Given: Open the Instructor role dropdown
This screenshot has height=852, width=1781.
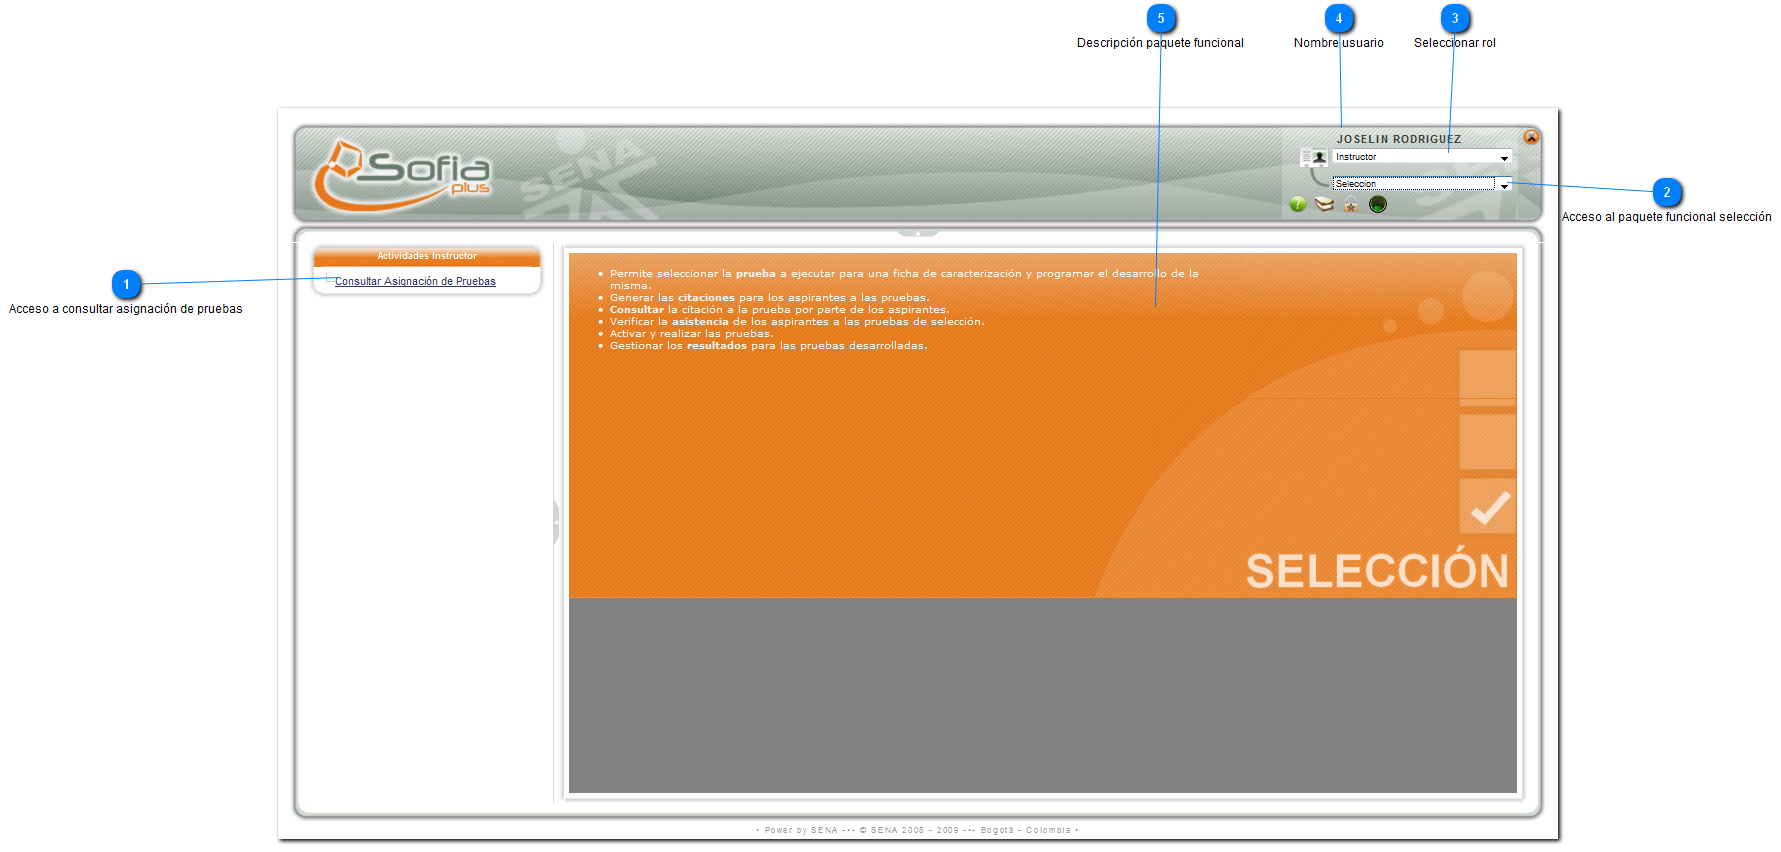Looking at the screenshot, I should pyautogui.click(x=1422, y=157).
